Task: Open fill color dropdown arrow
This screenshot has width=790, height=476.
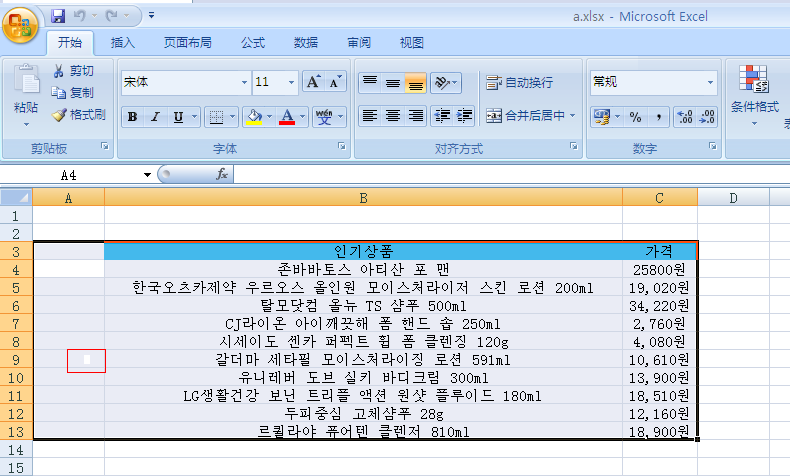Action: click(x=270, y=117)
